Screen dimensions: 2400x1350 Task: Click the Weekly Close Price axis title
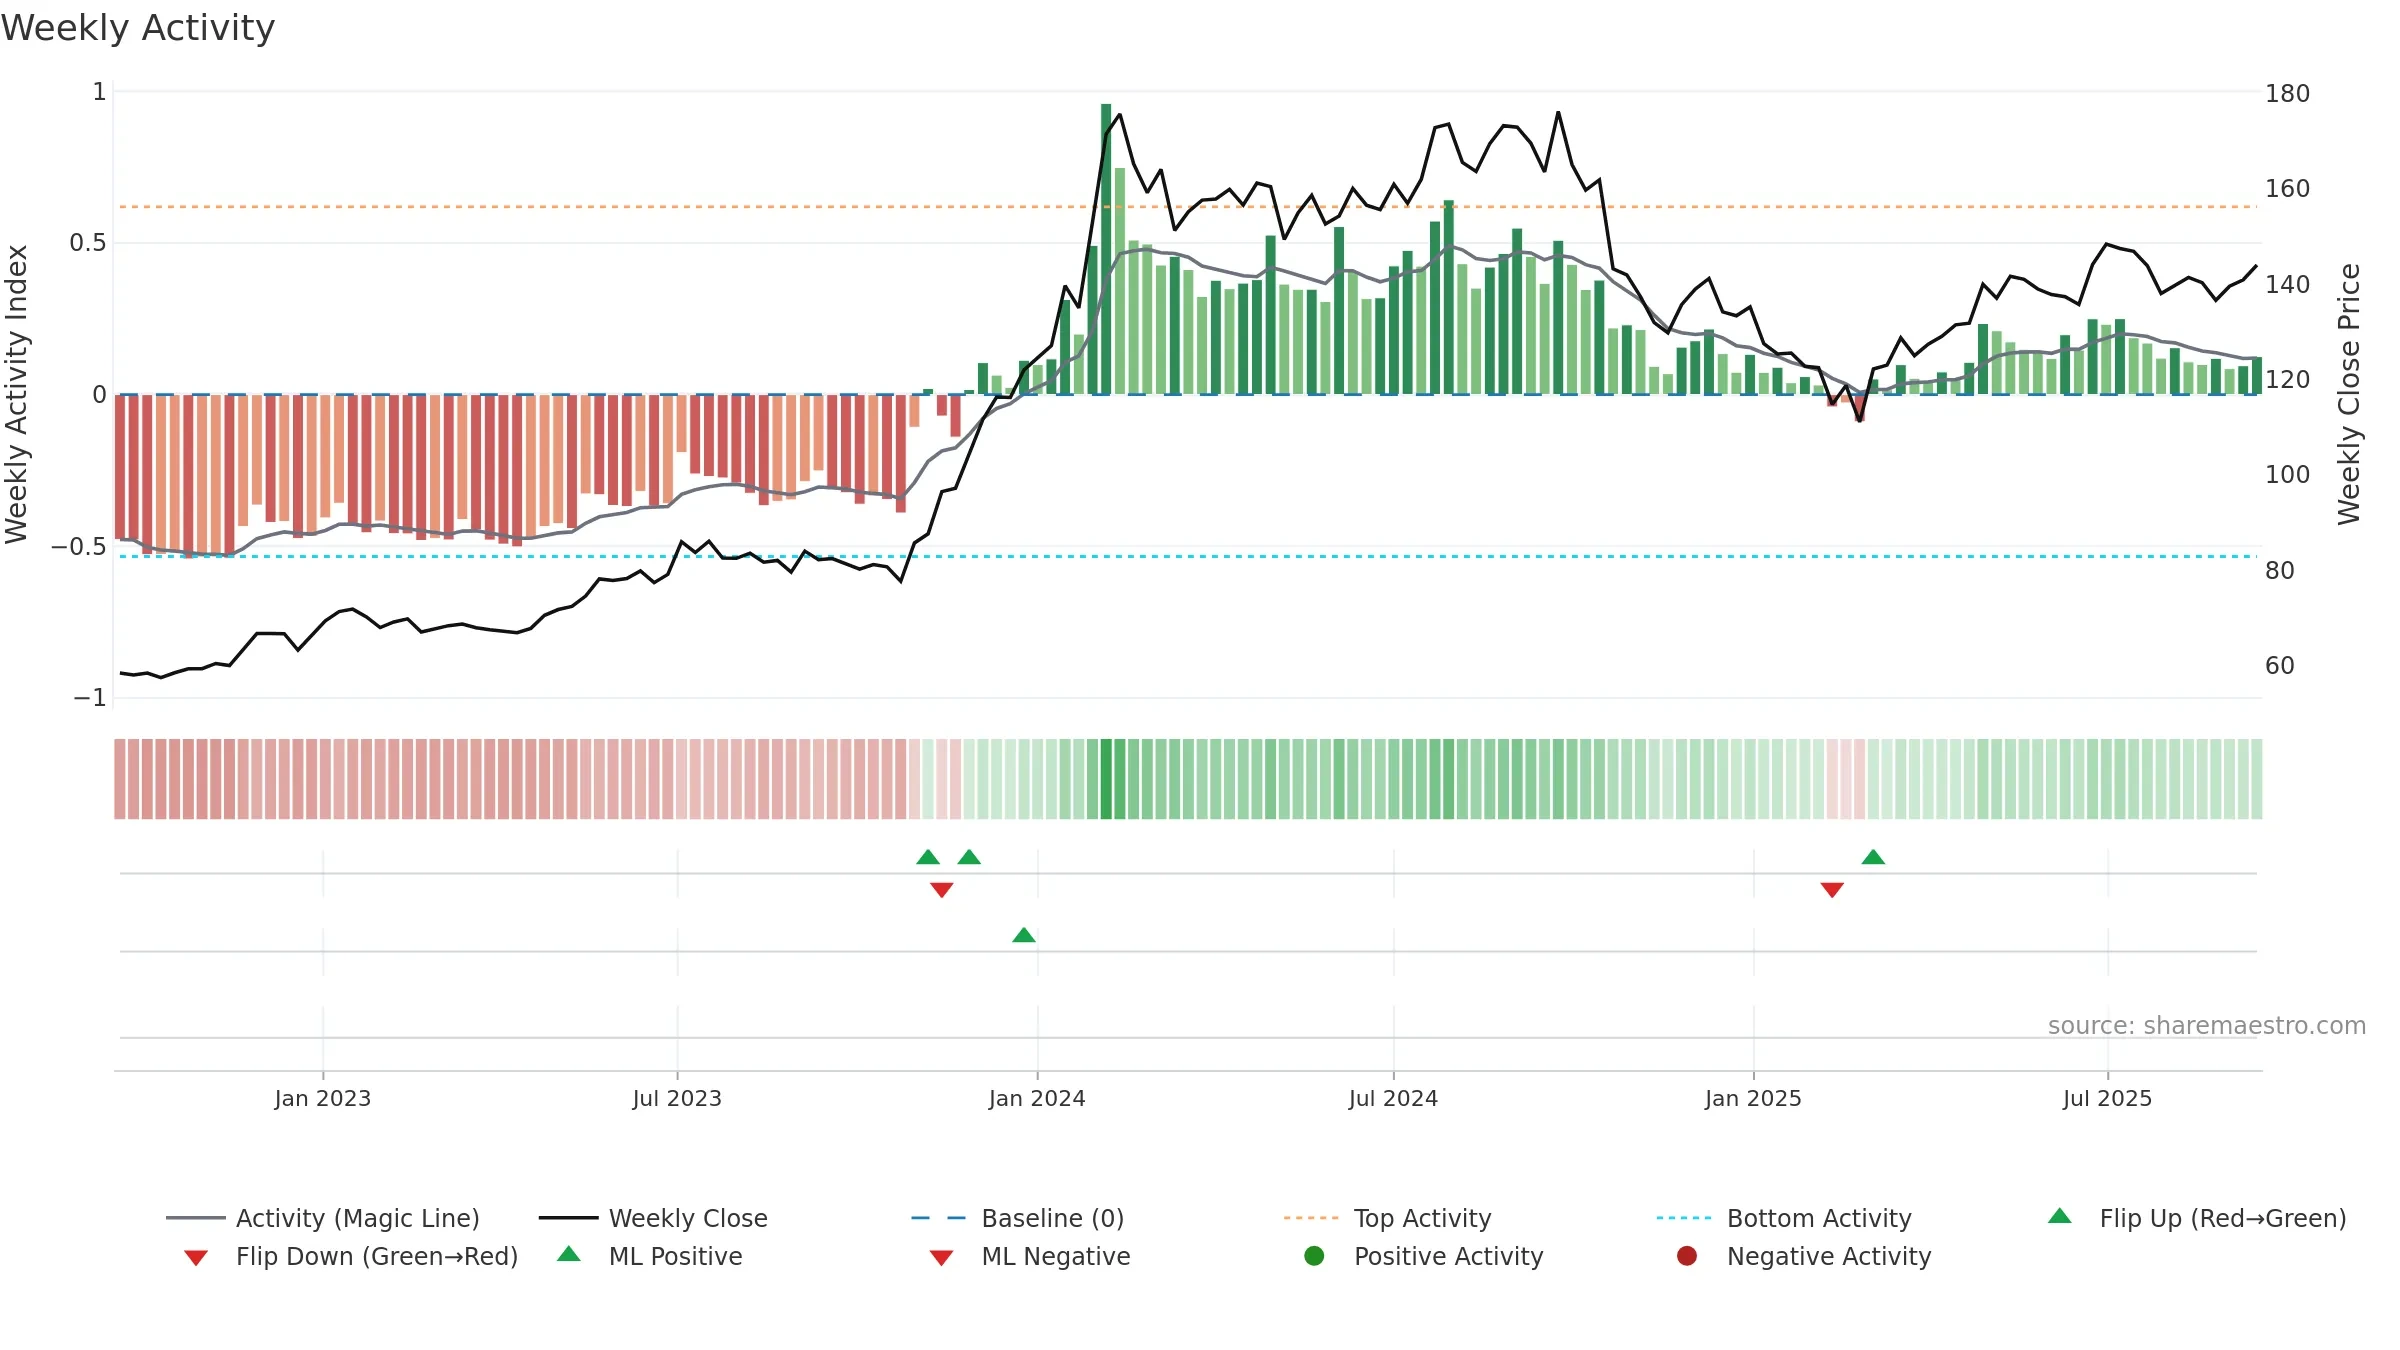coord(2349,394)
